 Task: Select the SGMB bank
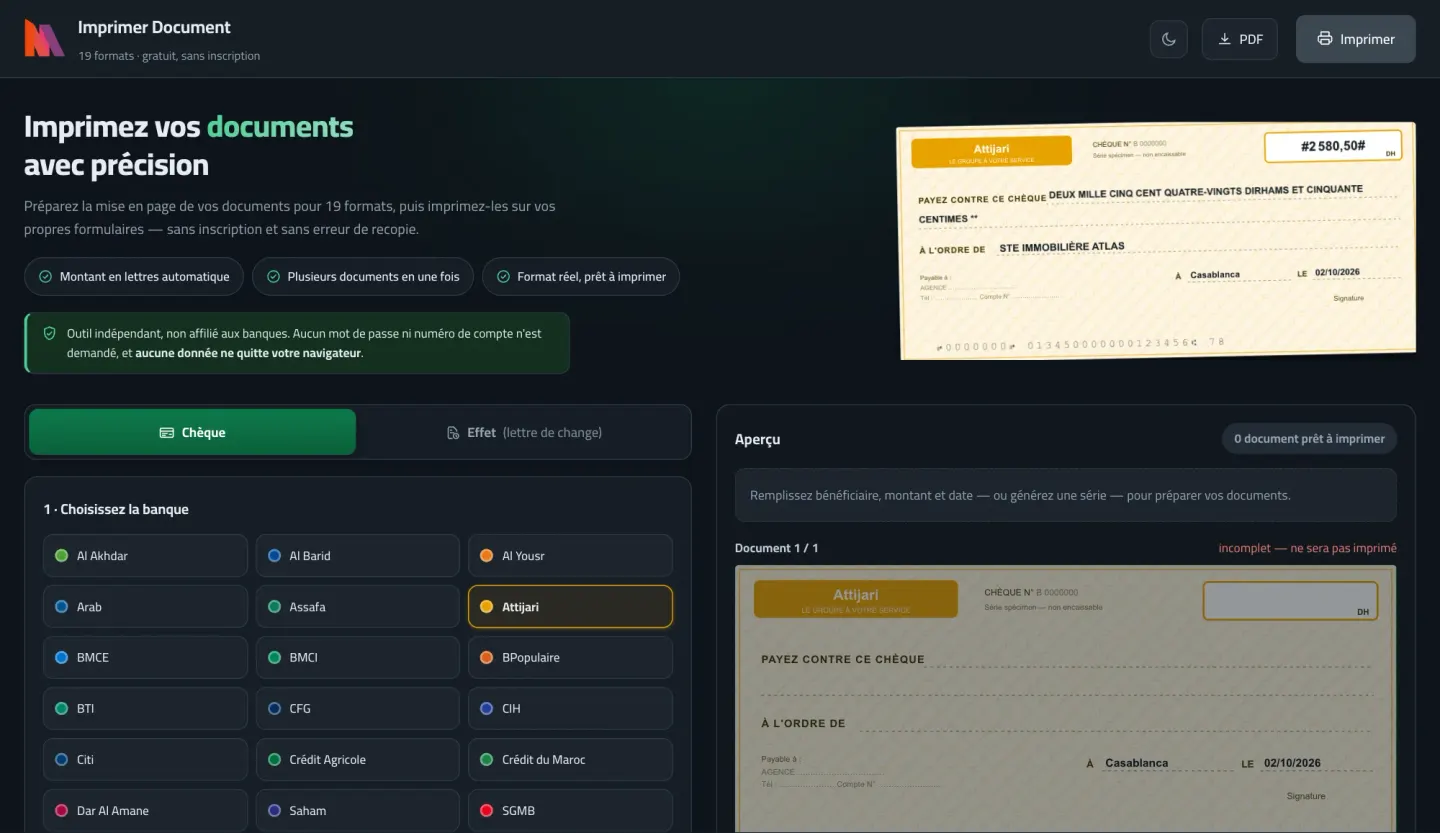[x=570, y=810]
